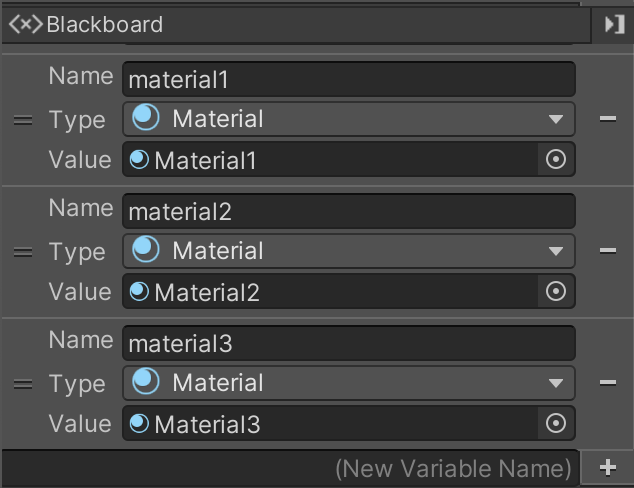Viewport: 634px width, 488px height.
Task: Open the Type dropdown for material1
Action: 349,119
